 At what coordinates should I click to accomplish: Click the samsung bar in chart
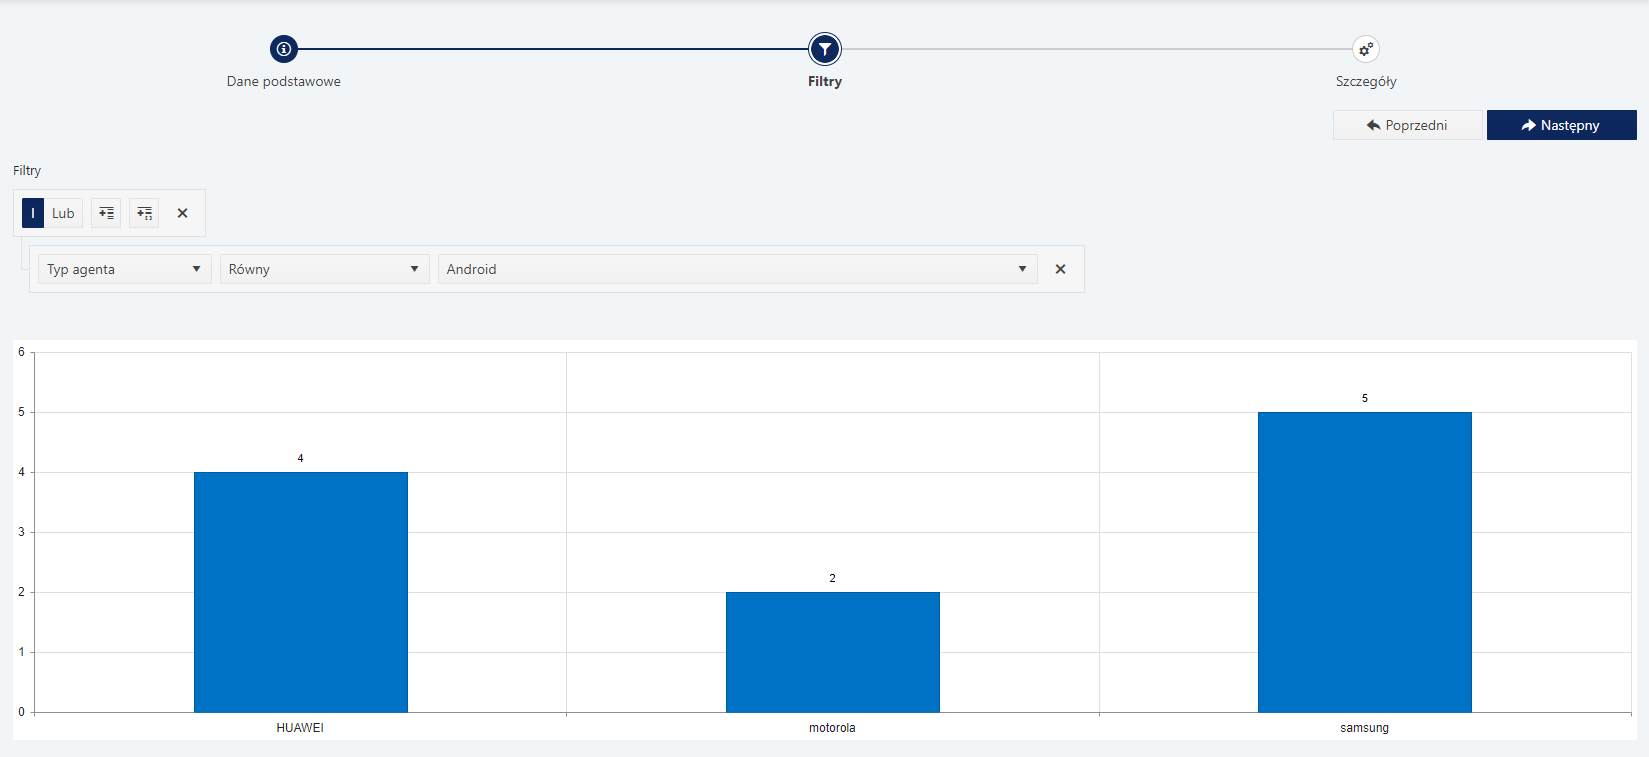click(1364, 562)
